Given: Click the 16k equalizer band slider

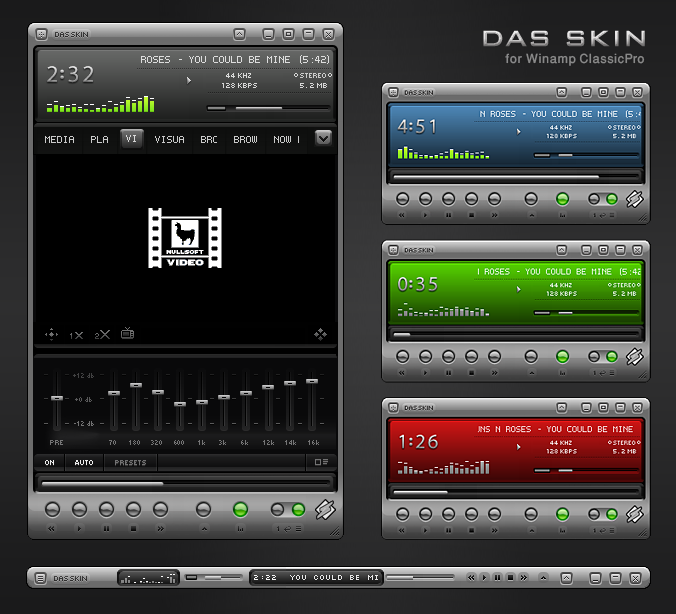Looking at the screenshot, I should (312, 400).
